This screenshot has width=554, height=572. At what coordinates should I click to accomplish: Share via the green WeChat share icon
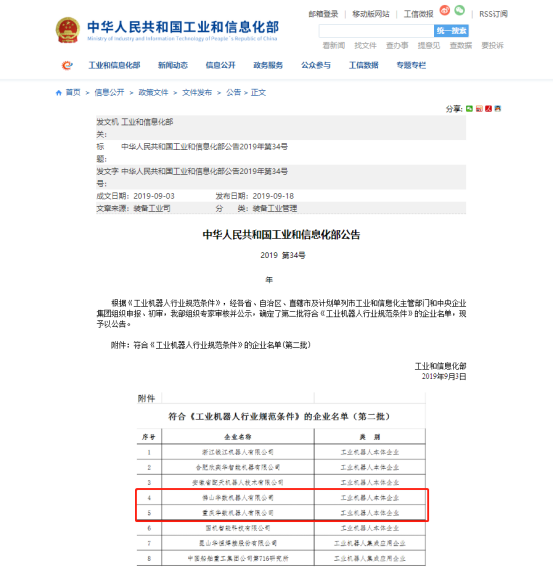(x=469, y=109)
